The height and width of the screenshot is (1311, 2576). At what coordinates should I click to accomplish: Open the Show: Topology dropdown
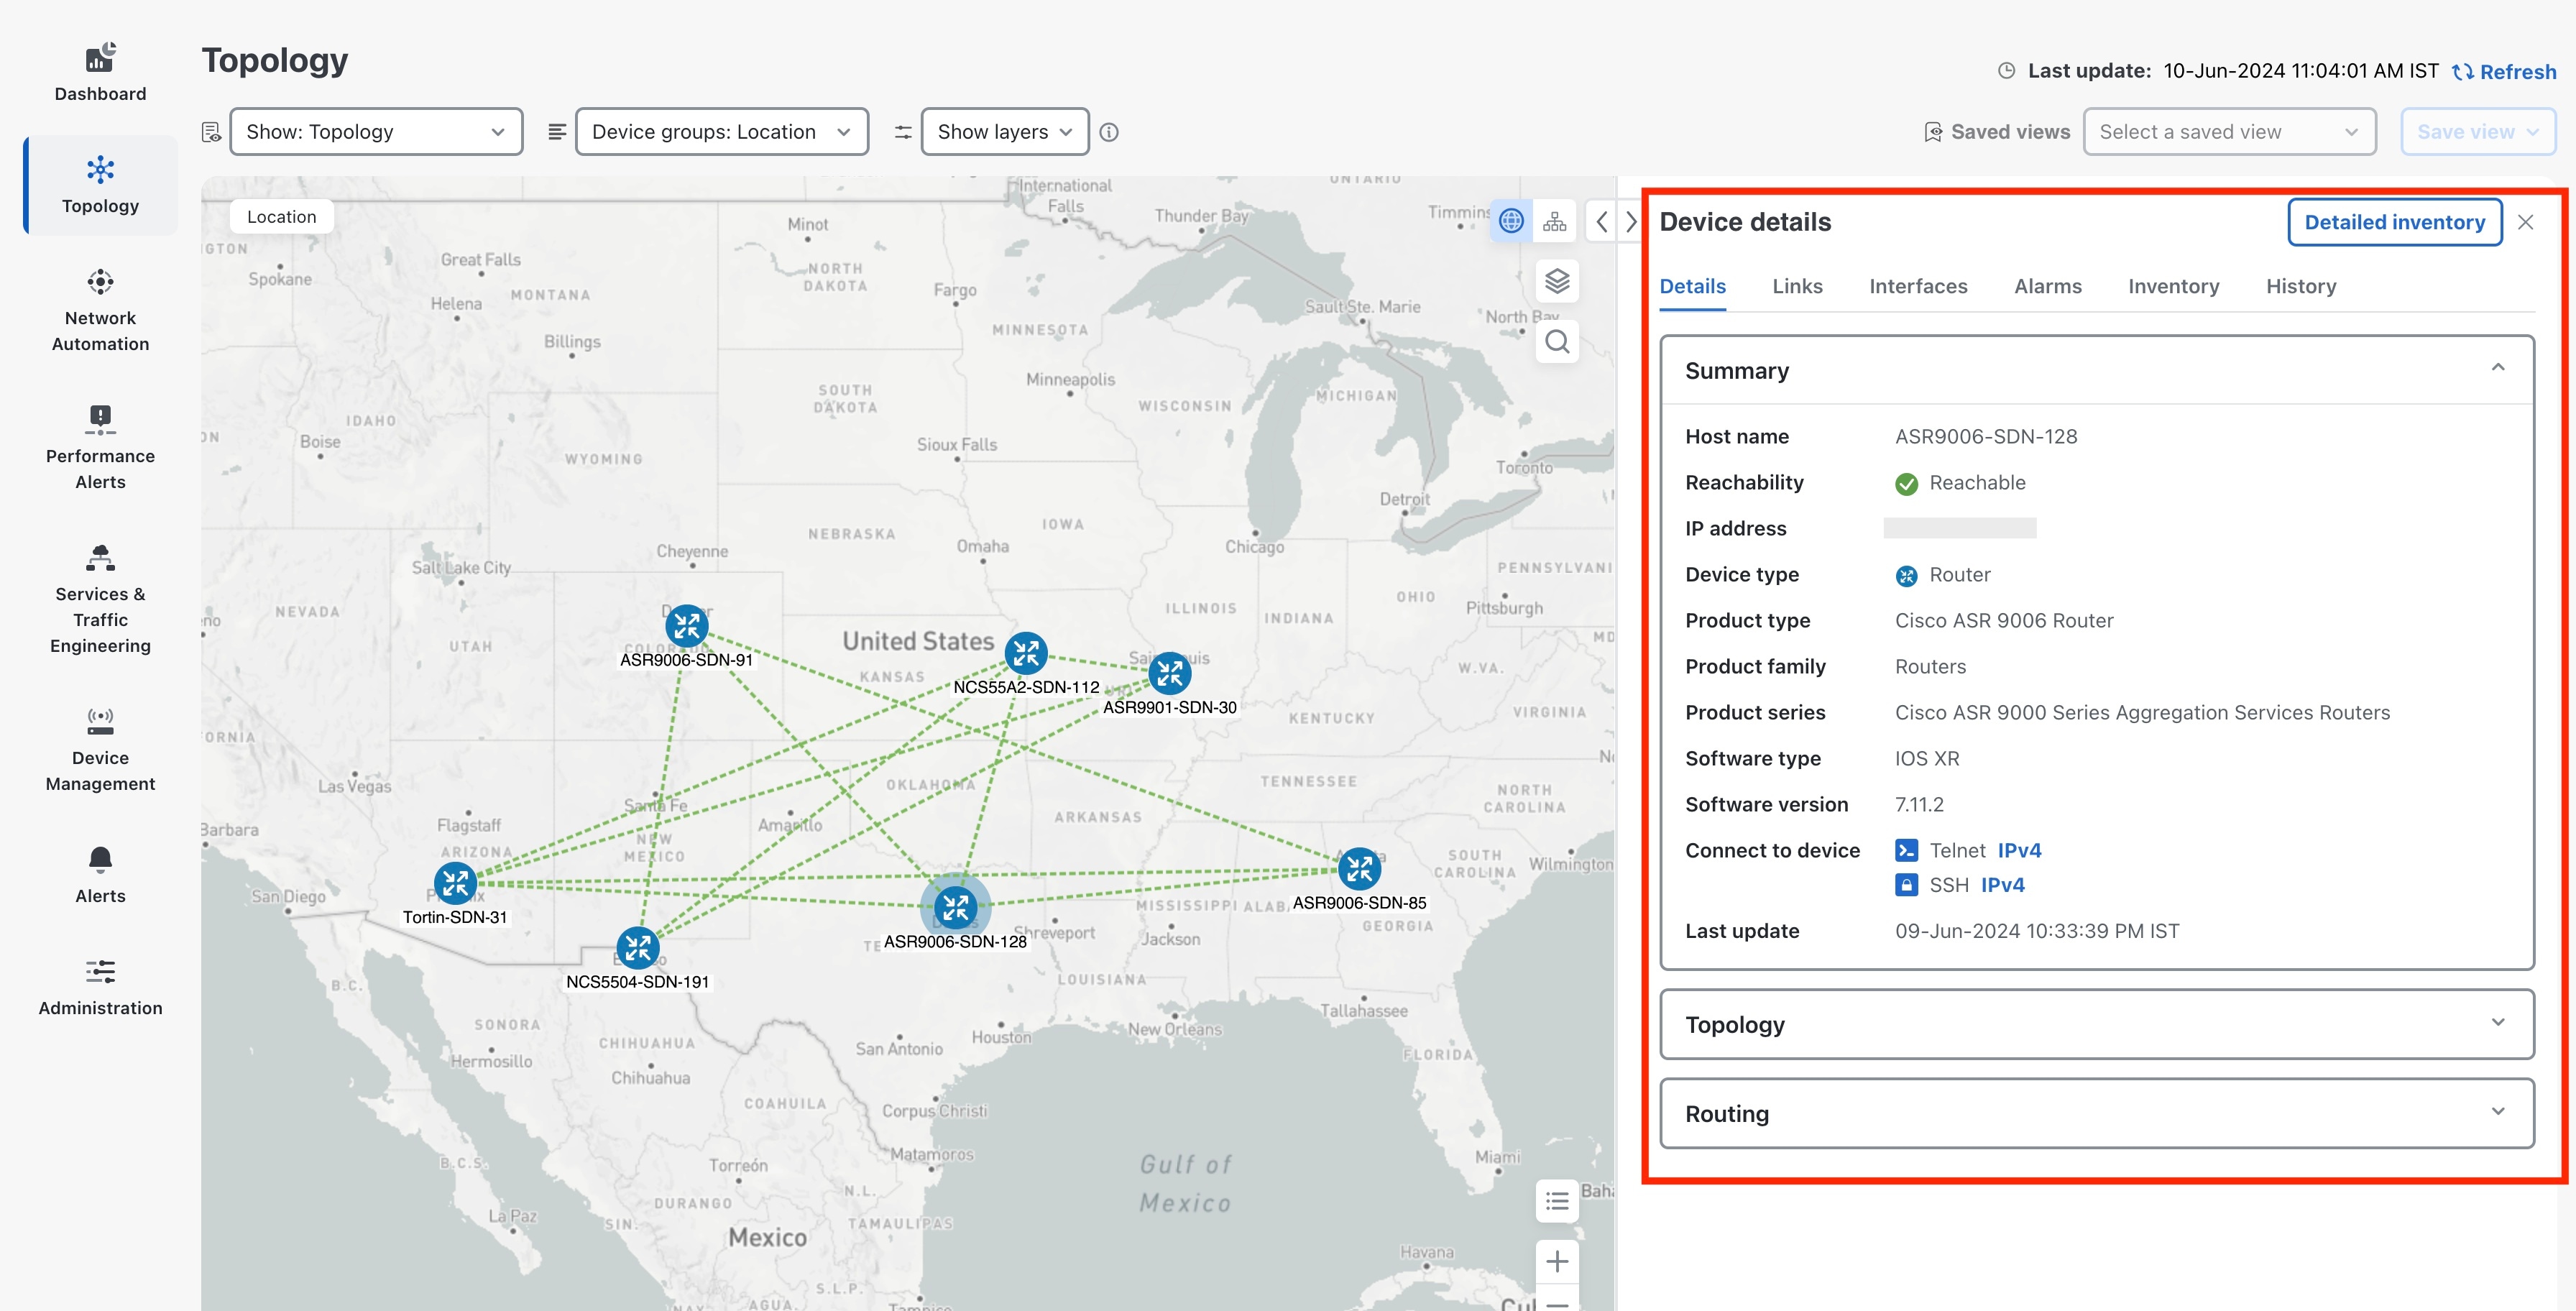(x=376, y=132)
